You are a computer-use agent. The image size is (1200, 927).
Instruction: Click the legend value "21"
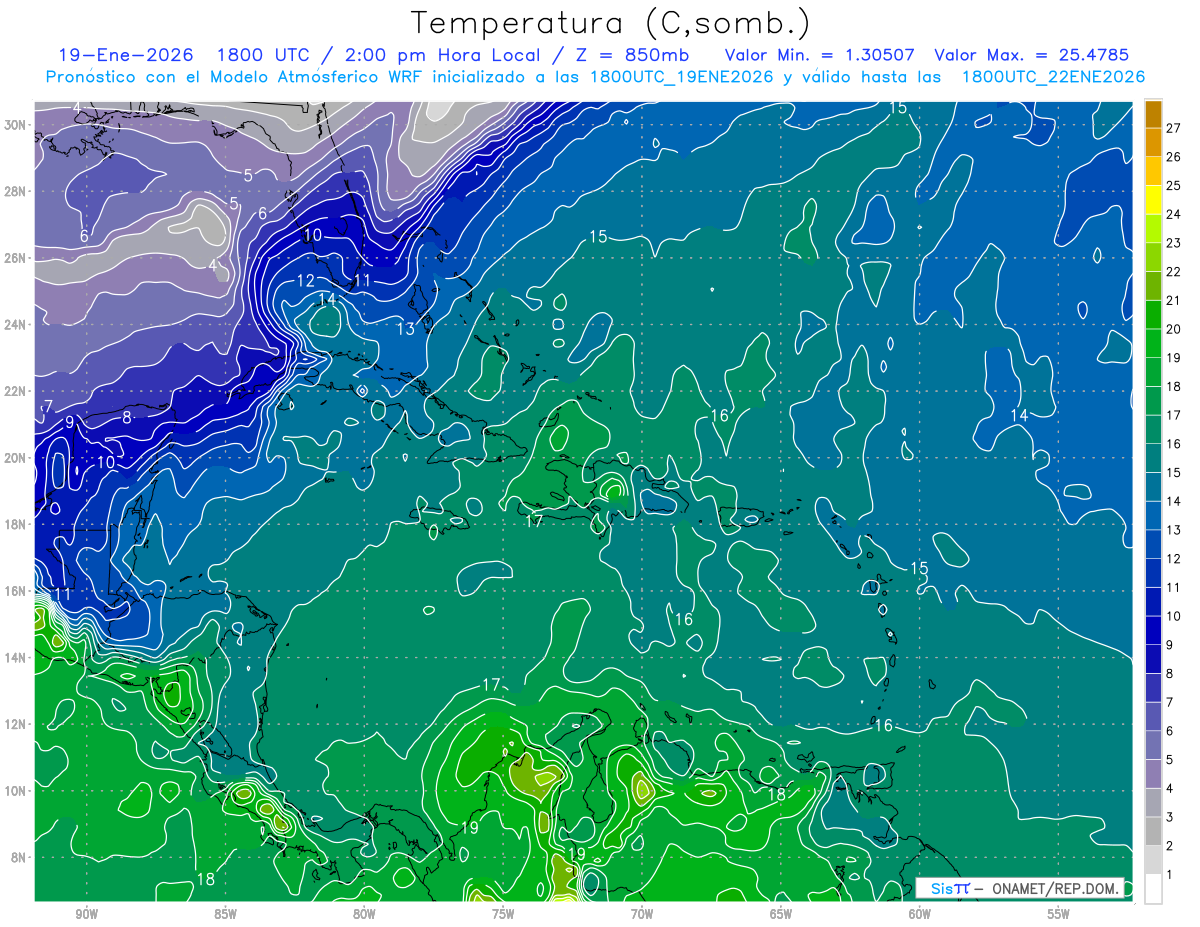coord(1173,300)
